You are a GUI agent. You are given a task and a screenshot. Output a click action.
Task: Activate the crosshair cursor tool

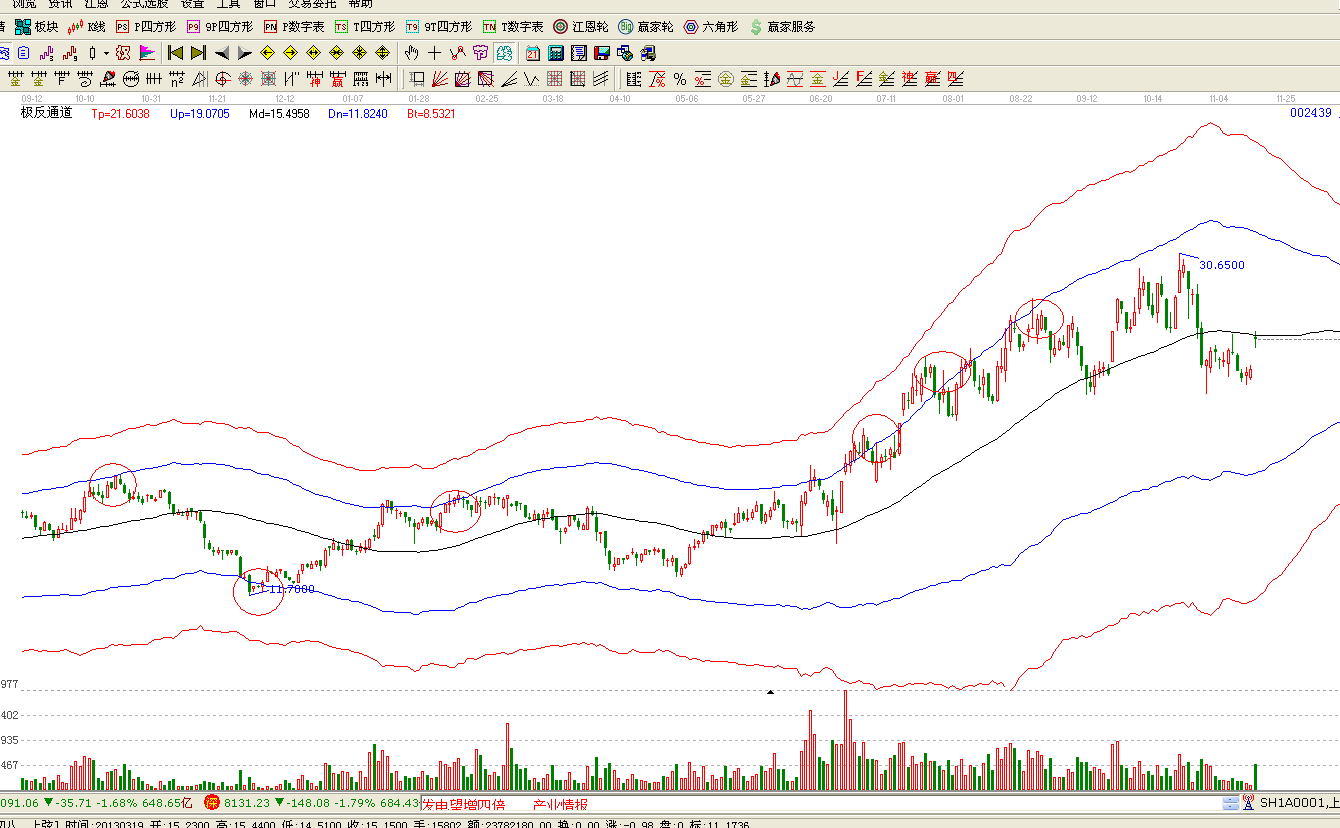[434, 53]
